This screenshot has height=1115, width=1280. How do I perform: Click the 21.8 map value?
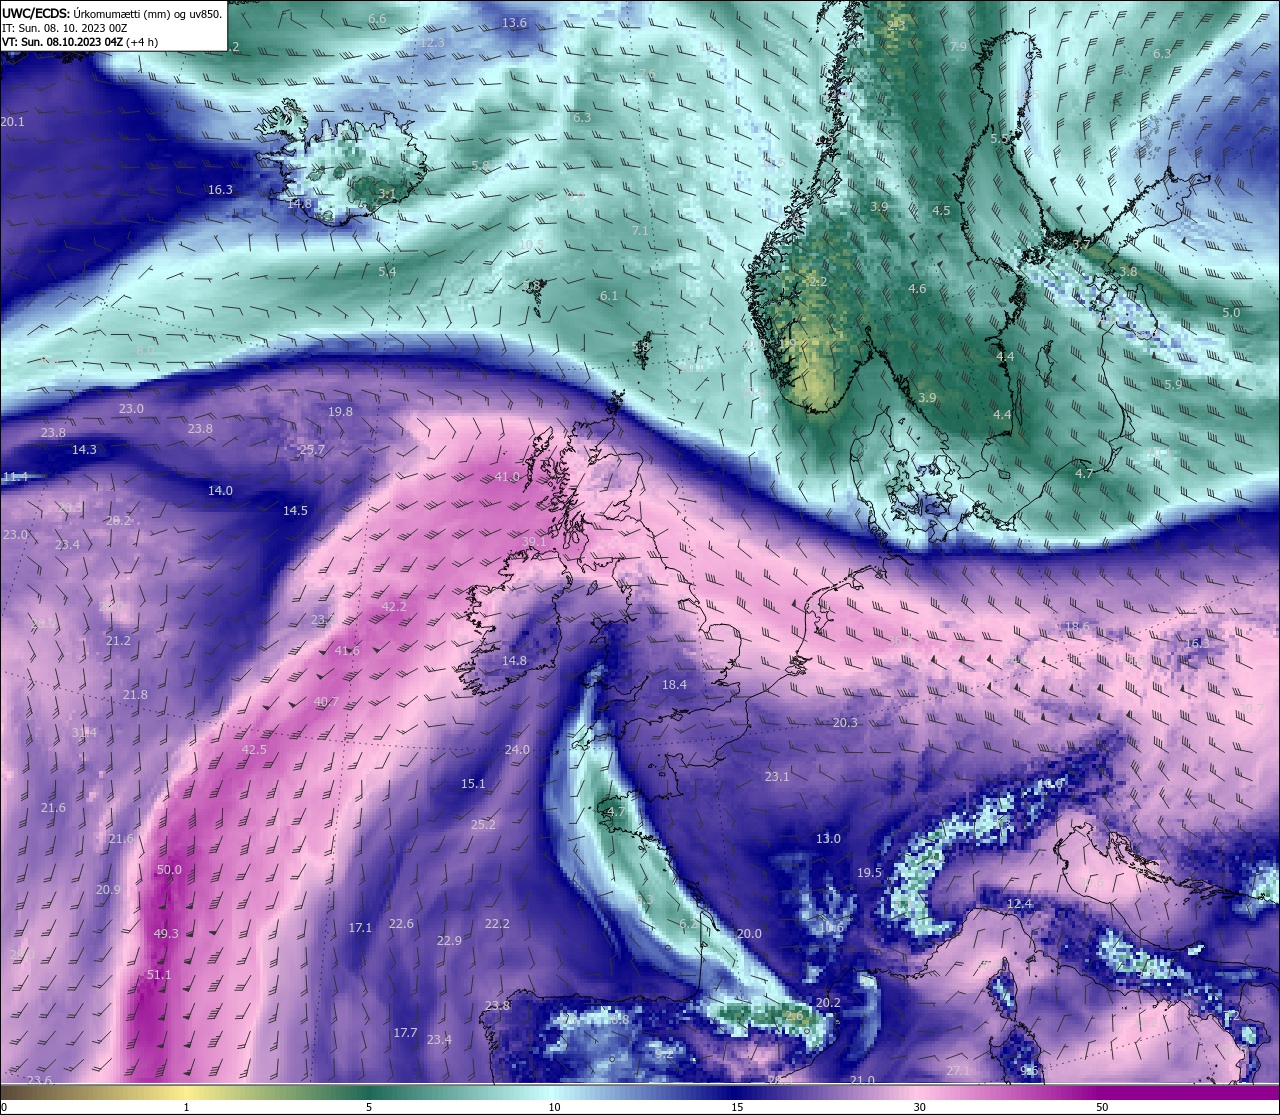pyautogui.click(x=135, y=695)
